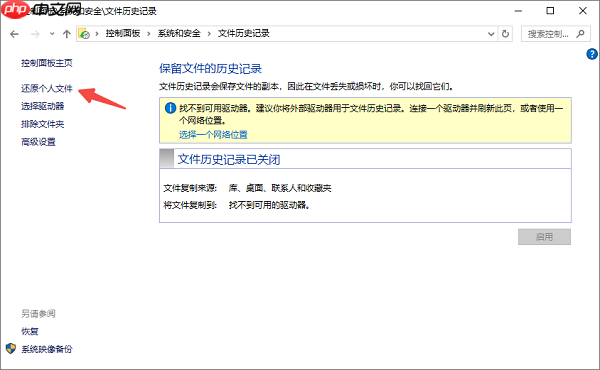The width and height of the screenshot is (600, 370).
Task: Open the 选择驱动器 link
Action: coord(42,106)
